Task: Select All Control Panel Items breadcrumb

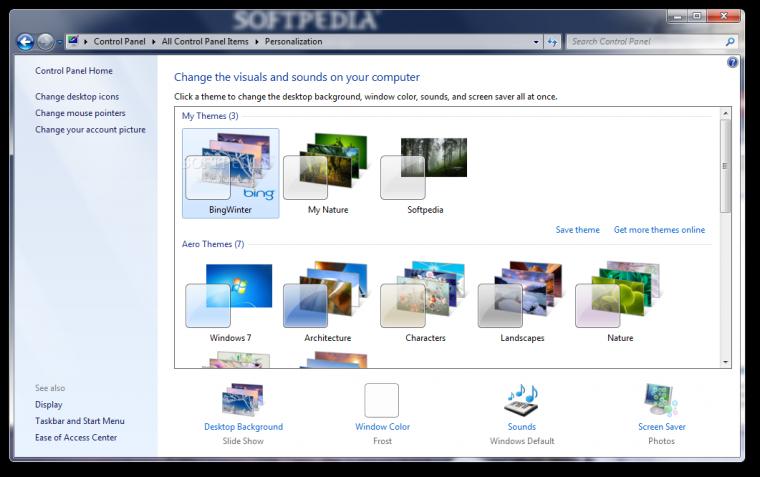Action: point(205,42)
